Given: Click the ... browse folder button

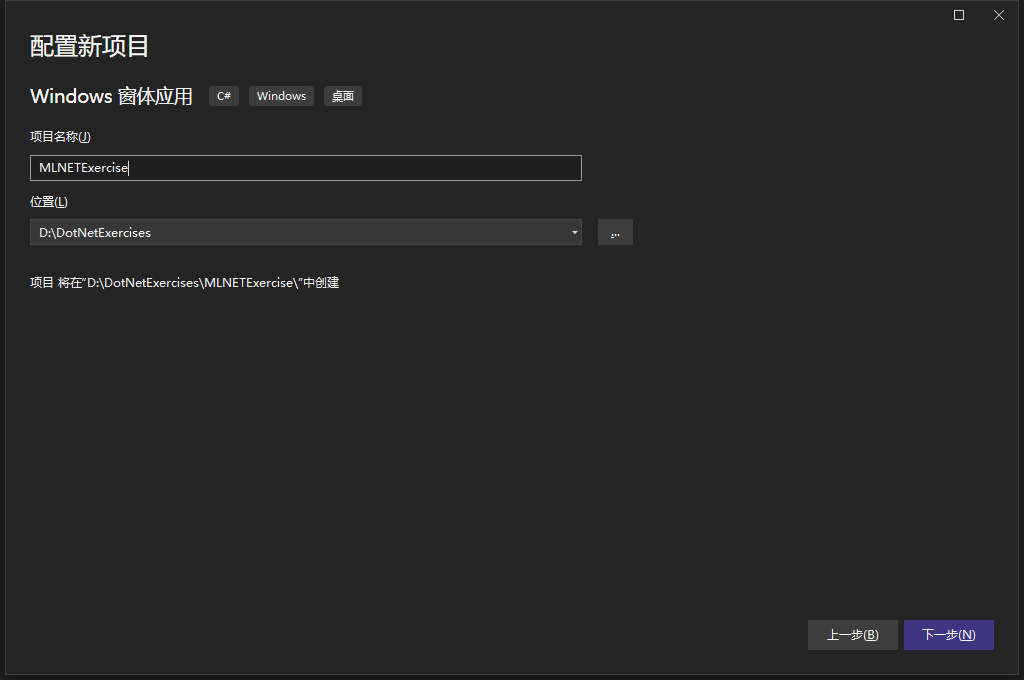Looking at the screenshot, I should (615, 232).
